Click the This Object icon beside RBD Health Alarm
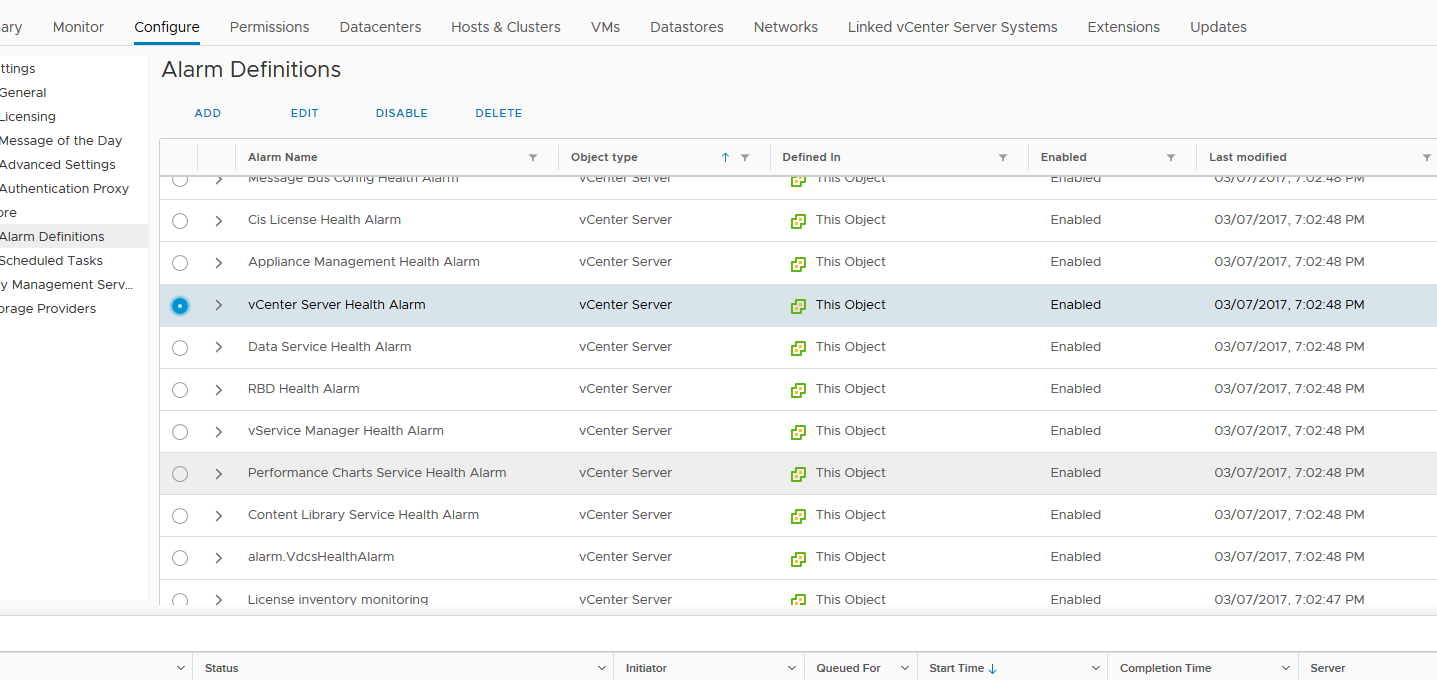This screenshot has height=680, width=1437. [x=798, y=389]
